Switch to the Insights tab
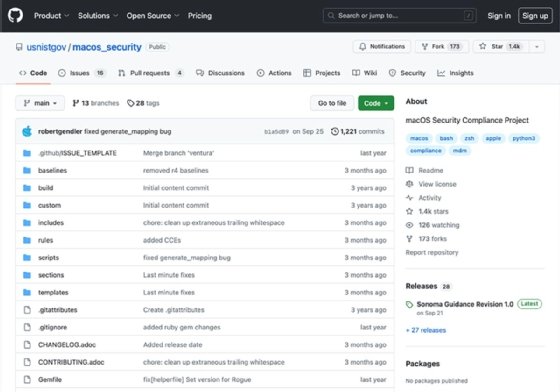The width and height of the screenshot is (560, 392). [455, 73]
